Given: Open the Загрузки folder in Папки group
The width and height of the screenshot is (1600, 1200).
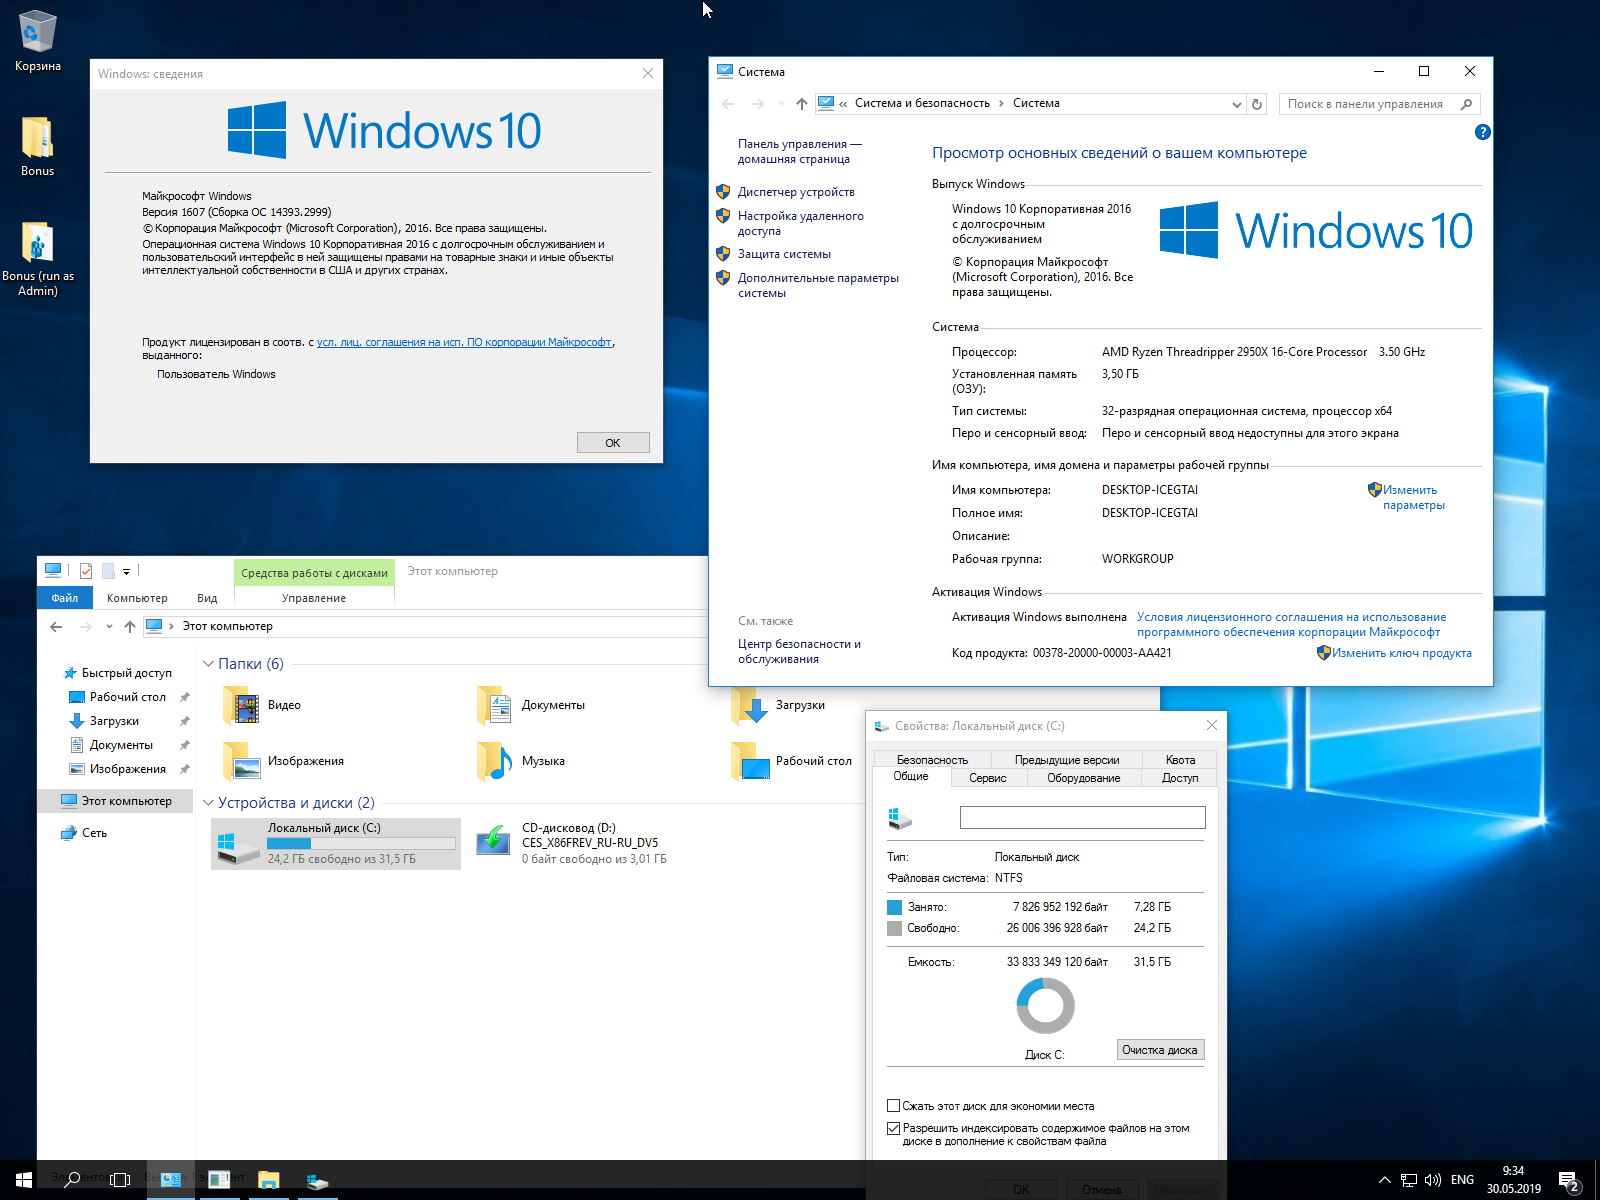Looking at the screenshot, I should [778, 705].
